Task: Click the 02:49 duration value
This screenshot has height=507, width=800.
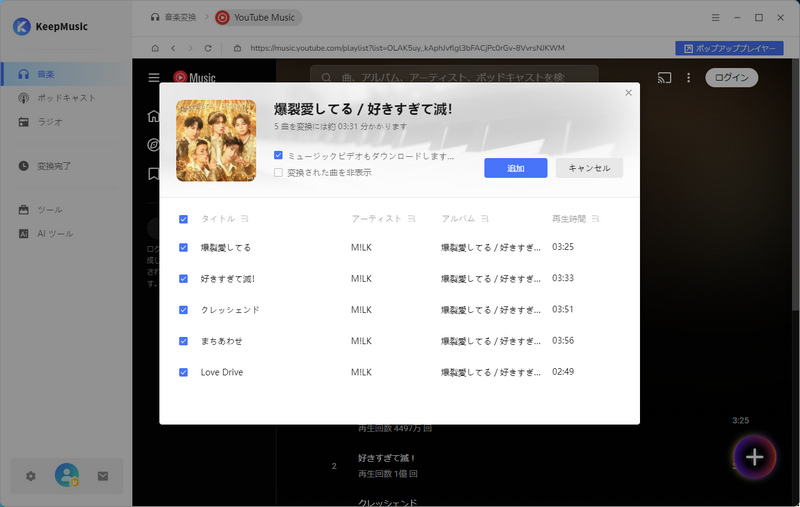Action: pyautogui.click(x=563, y=371)
